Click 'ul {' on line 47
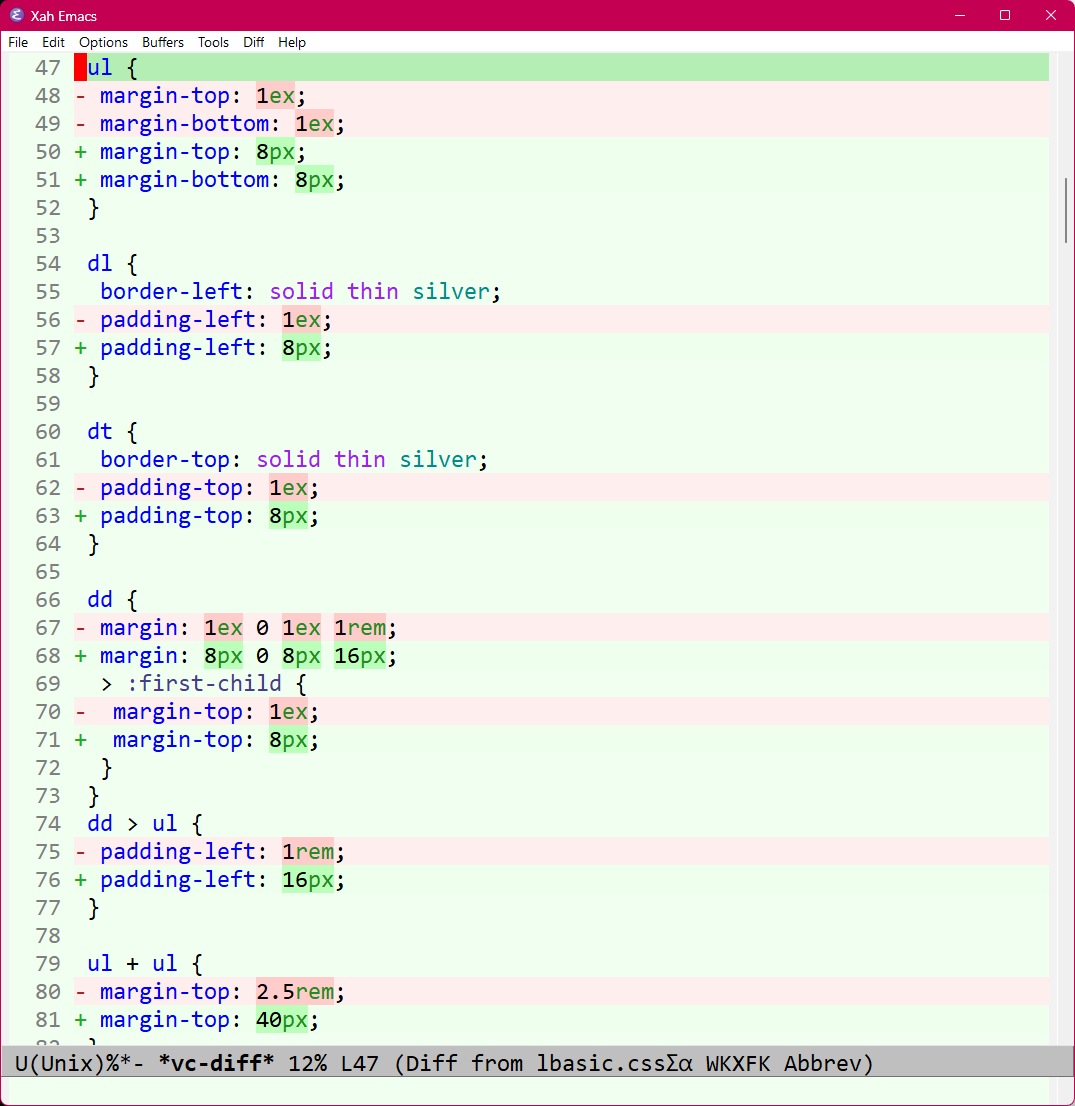The height and width of the screenshot is (1106, 1075). pos(112,68)
